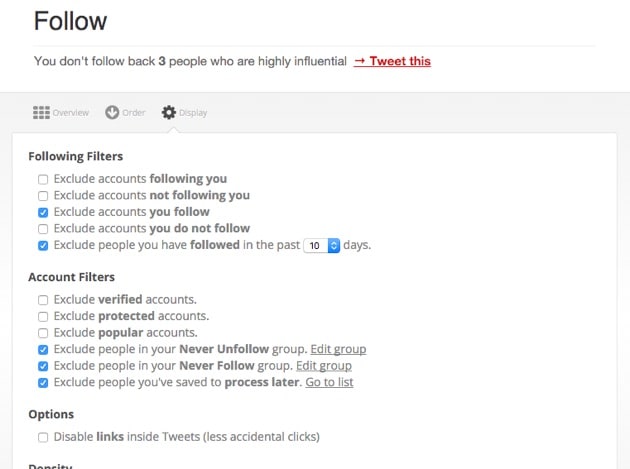Uncheck the Never Unfollow group exclusion

pos(43,349)
